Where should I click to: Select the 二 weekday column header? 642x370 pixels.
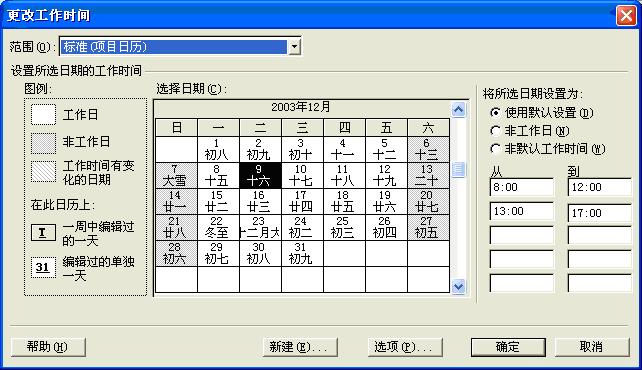pos(260,128)
